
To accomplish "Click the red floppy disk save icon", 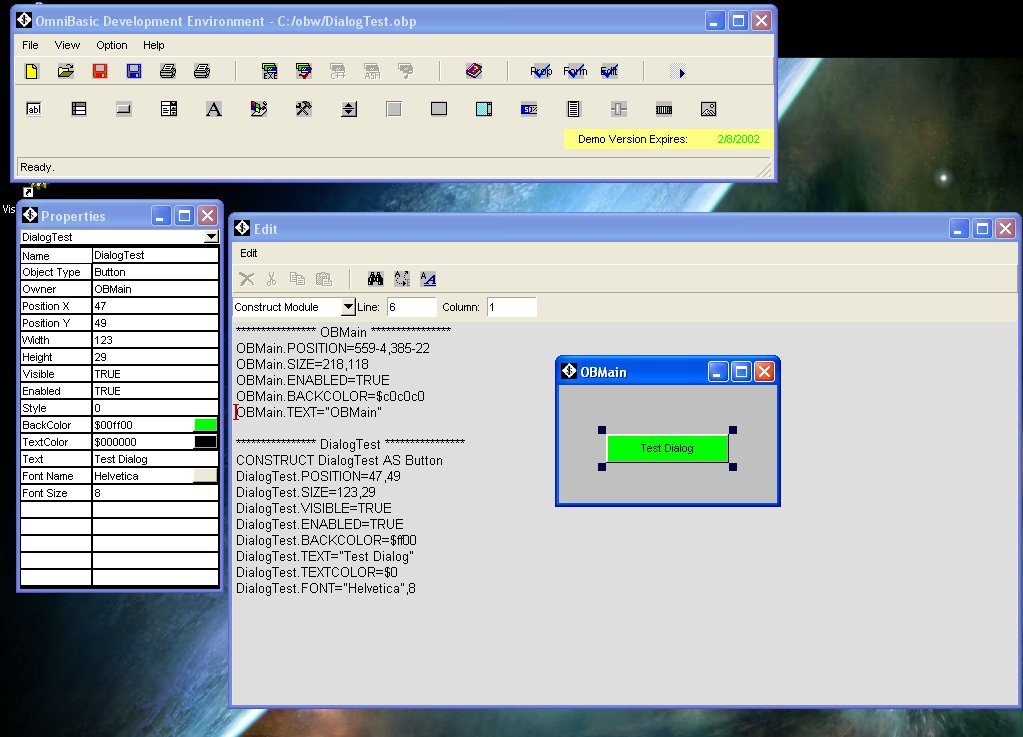I will click(100, 71).
